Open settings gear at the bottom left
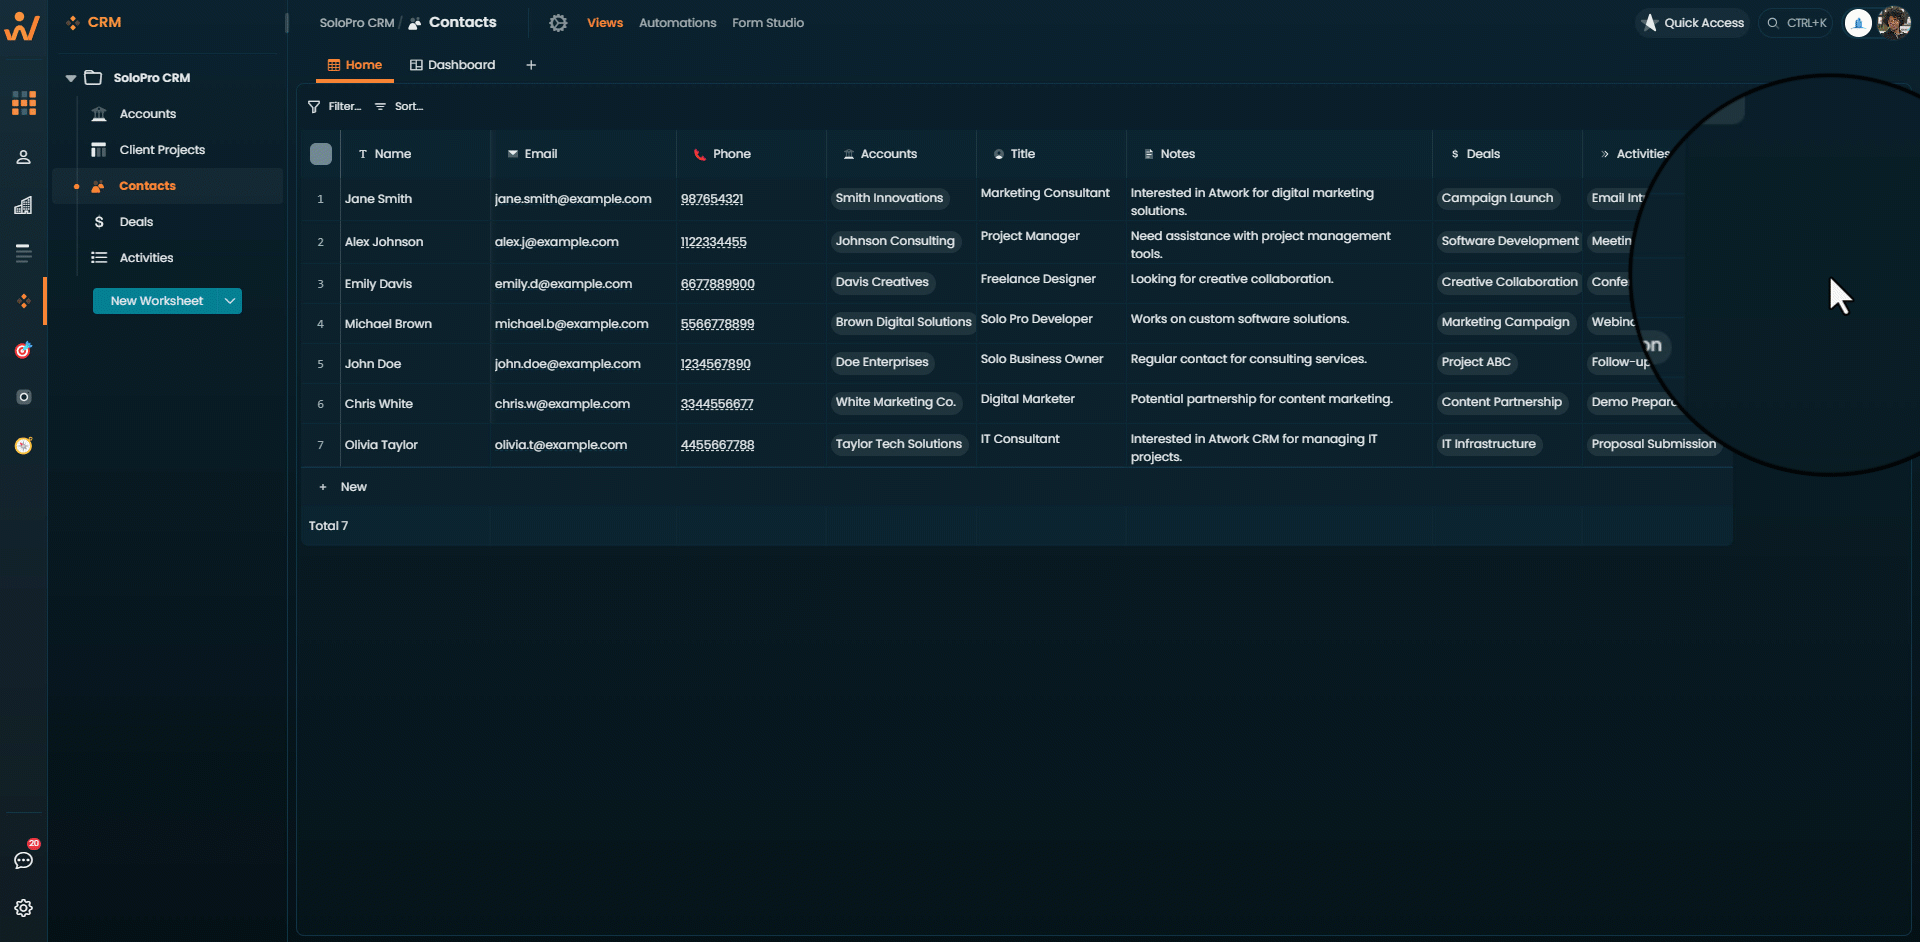This screenshot has height=942, width=1920. [x=24, y=908]
